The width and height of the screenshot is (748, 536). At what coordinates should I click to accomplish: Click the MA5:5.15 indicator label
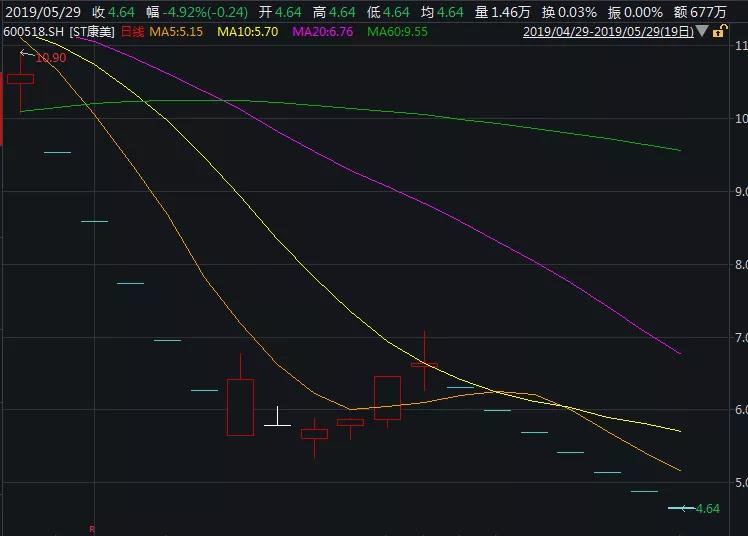click(x=176, y=32)
